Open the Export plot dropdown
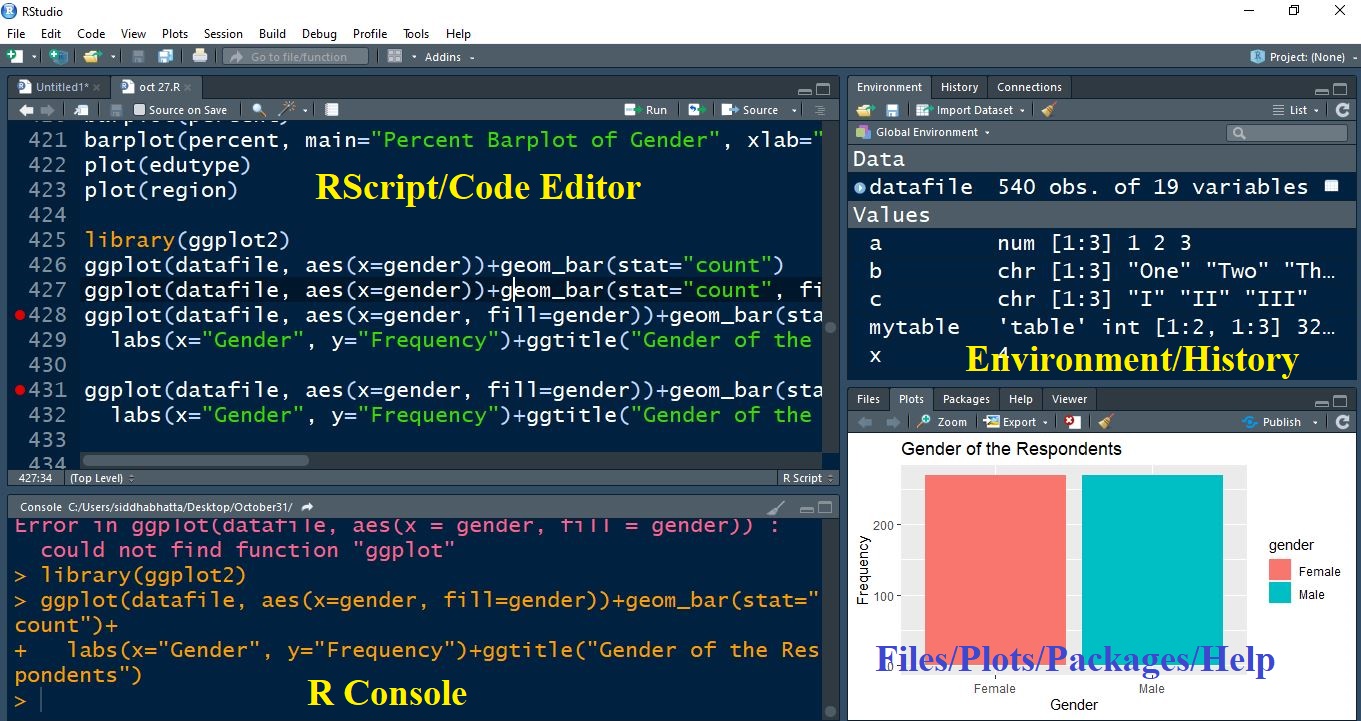 pos(1016,422)
